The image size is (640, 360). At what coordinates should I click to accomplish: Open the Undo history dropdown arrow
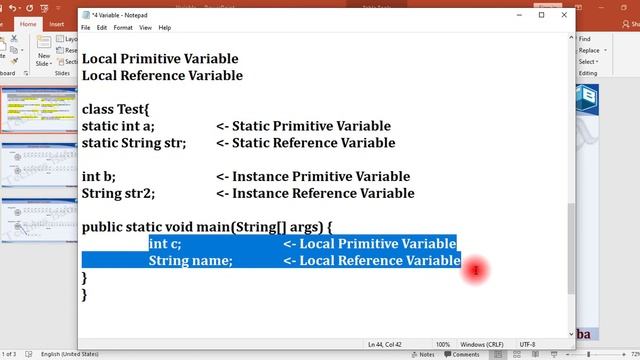click(20, 8)
